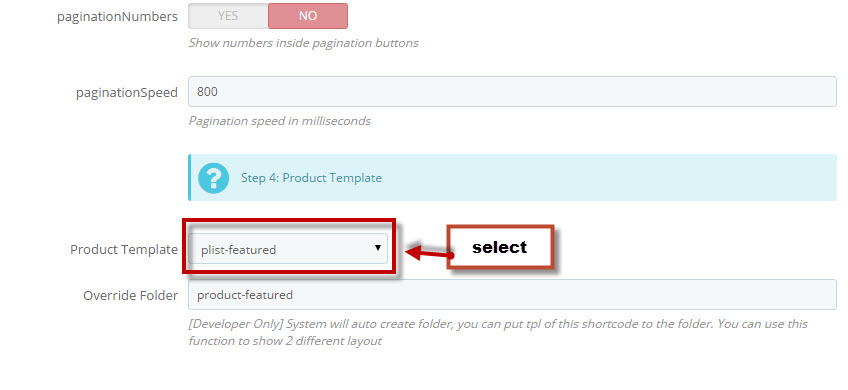
Task: Click the paginationSpeed label
Action: click(x=127, y=92)
